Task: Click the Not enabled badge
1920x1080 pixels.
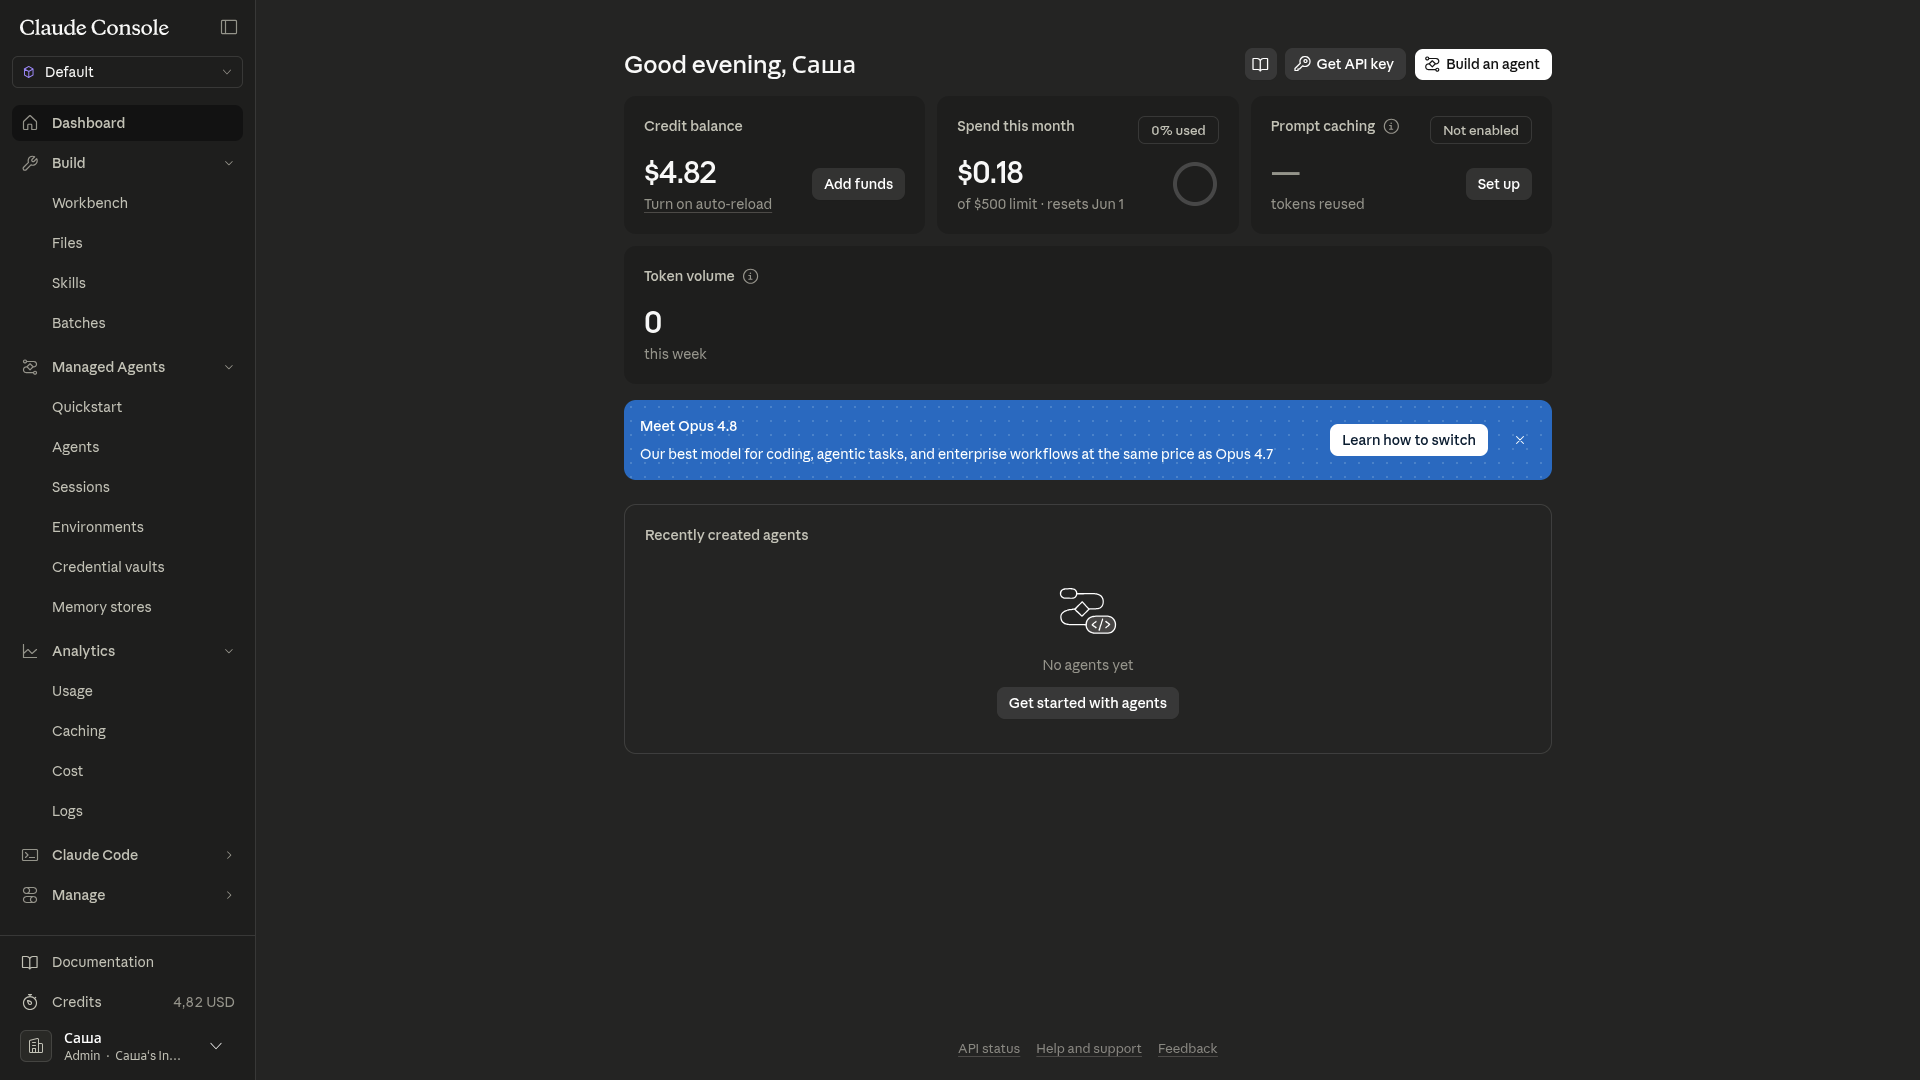Action: [1480, 130]
